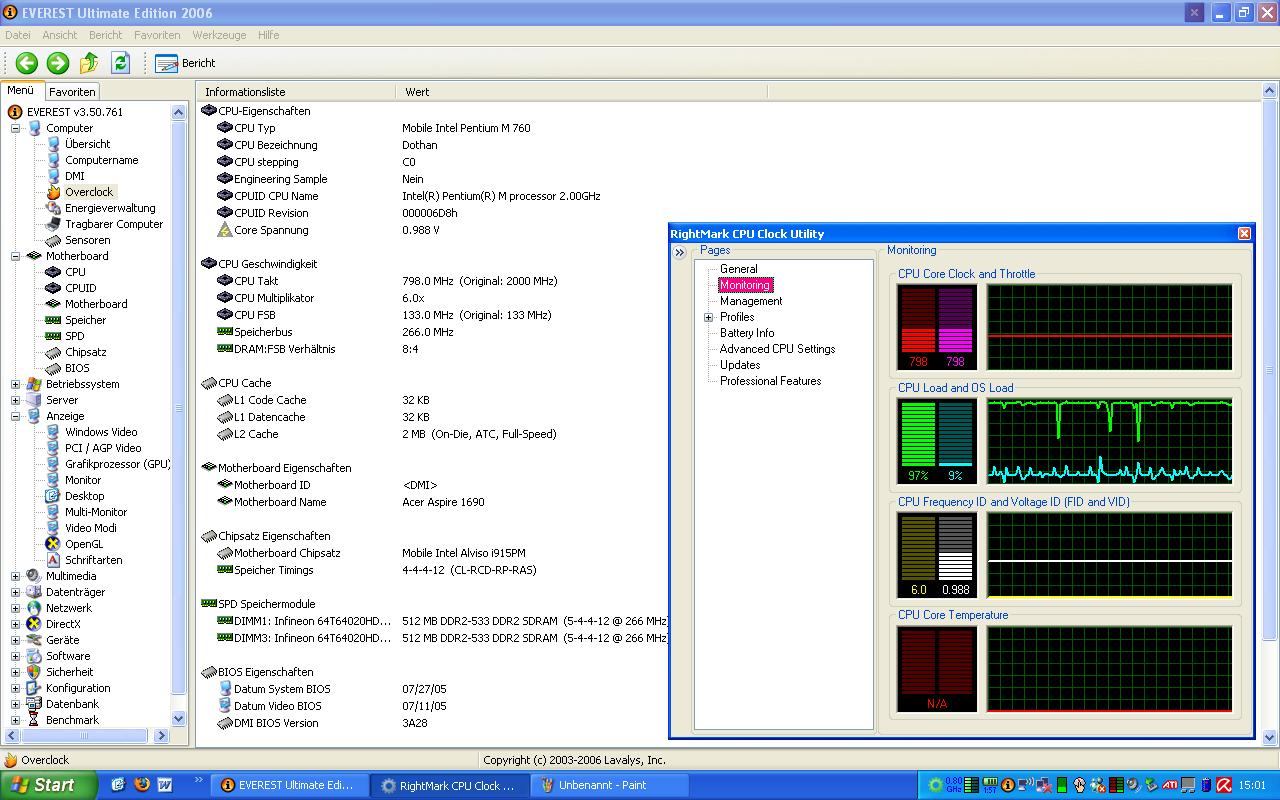Expand the DirectX tree node

pos(15,624)
